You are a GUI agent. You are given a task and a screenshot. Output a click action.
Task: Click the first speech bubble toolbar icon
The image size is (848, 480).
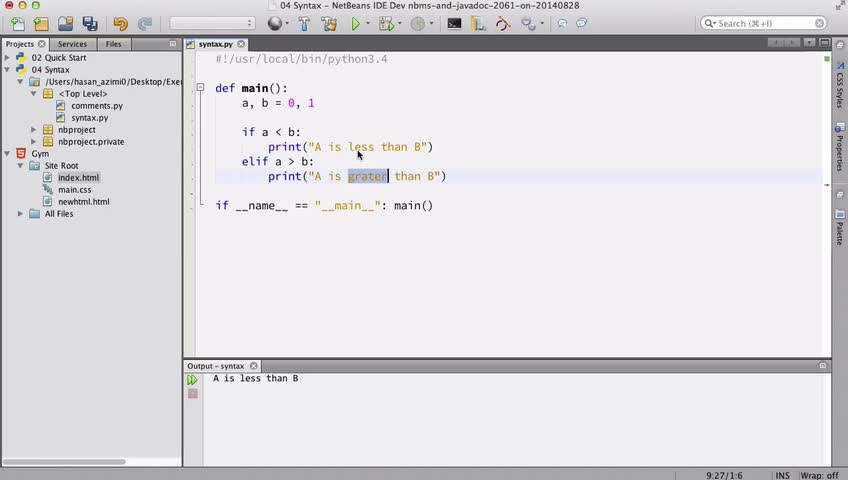[x=562, y=23]
